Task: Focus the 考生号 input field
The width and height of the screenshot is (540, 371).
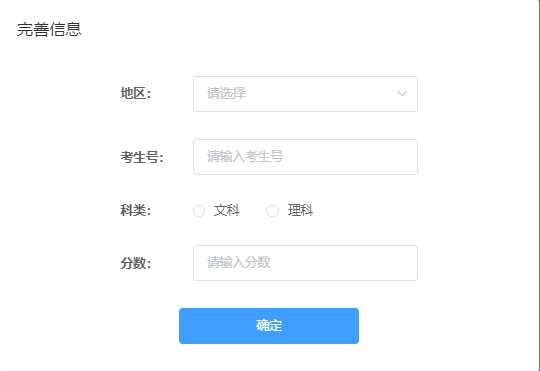Action: 305,157
